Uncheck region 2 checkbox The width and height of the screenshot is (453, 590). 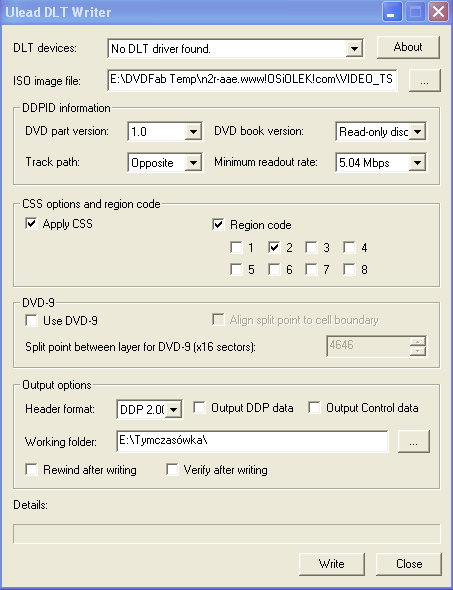tap(274, 247)
